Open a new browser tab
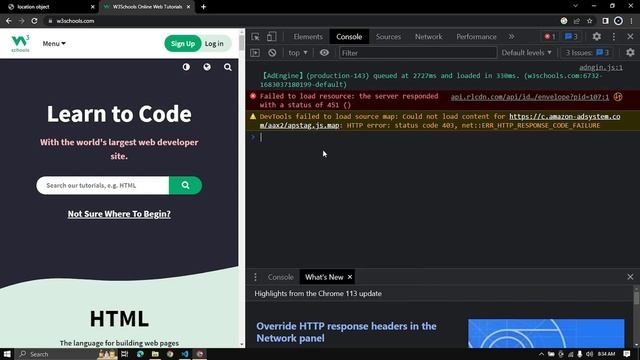Viewport: 640px width, 360px height. click(x=203, y=7)
